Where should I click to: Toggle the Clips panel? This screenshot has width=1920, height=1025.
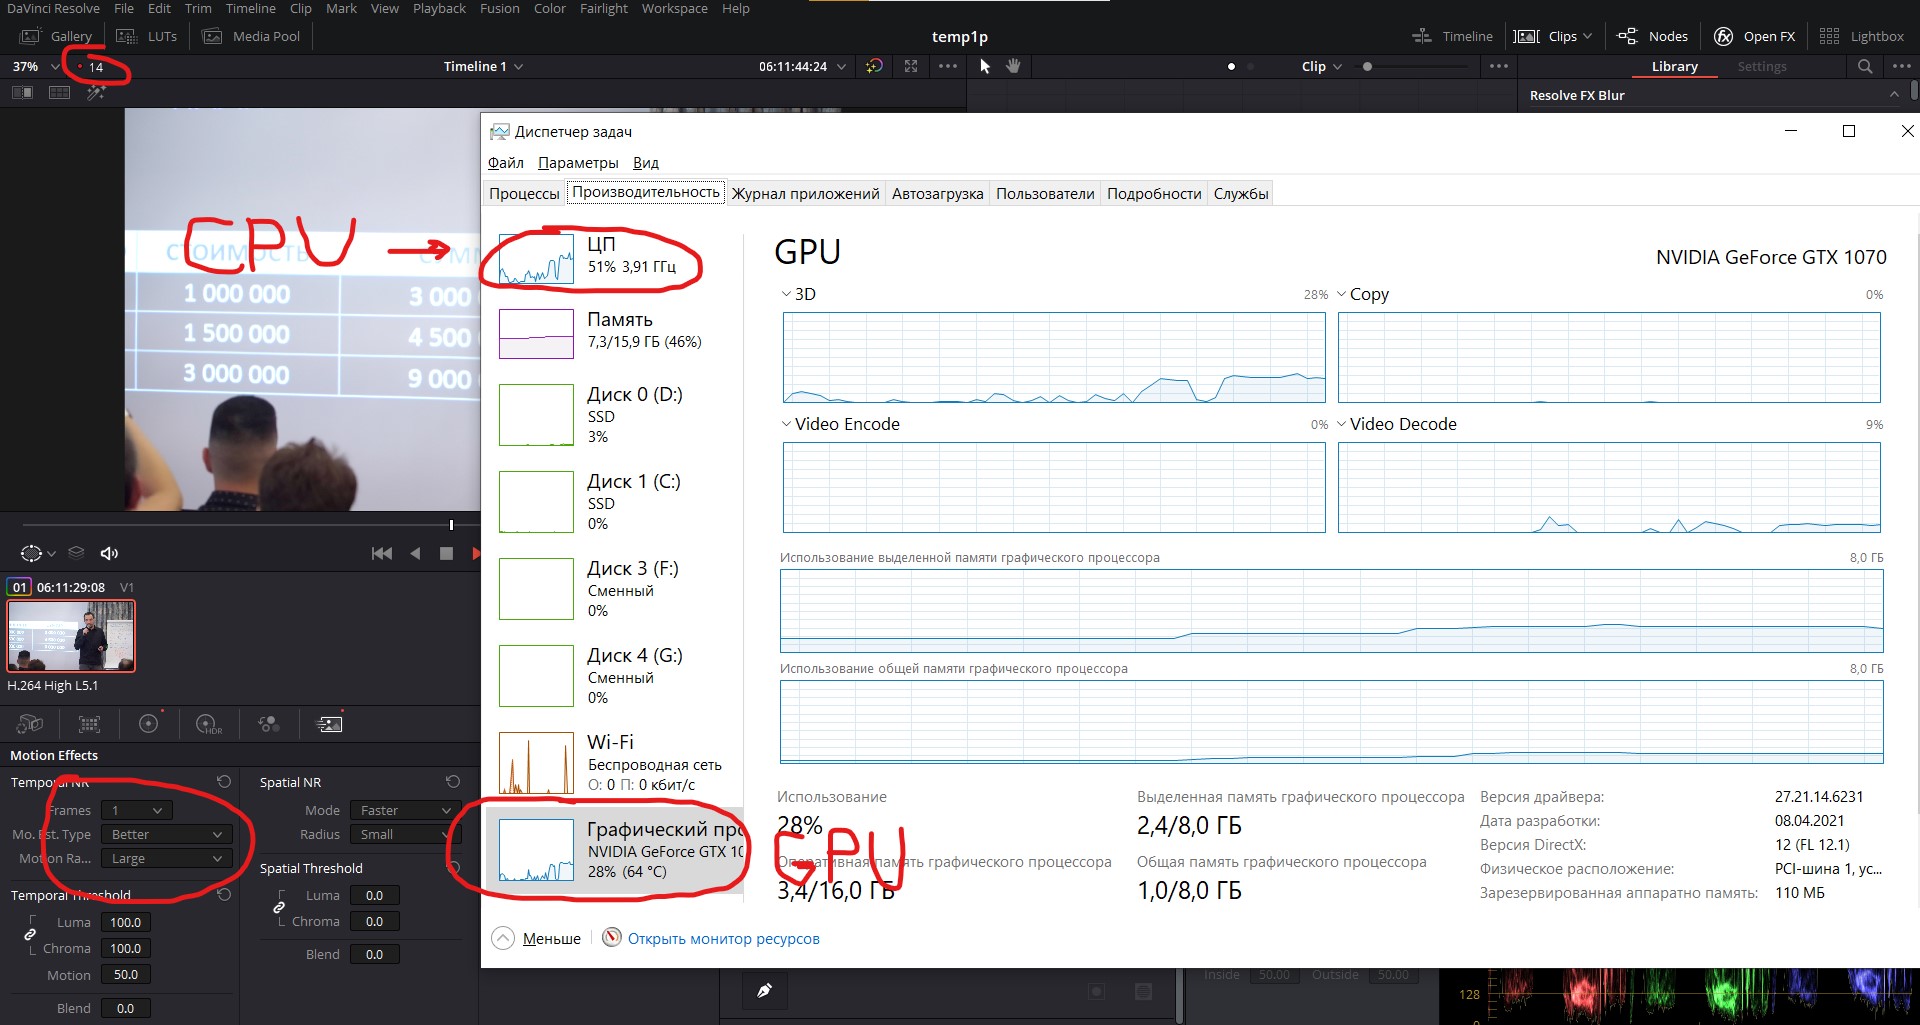pos(1552,36)
